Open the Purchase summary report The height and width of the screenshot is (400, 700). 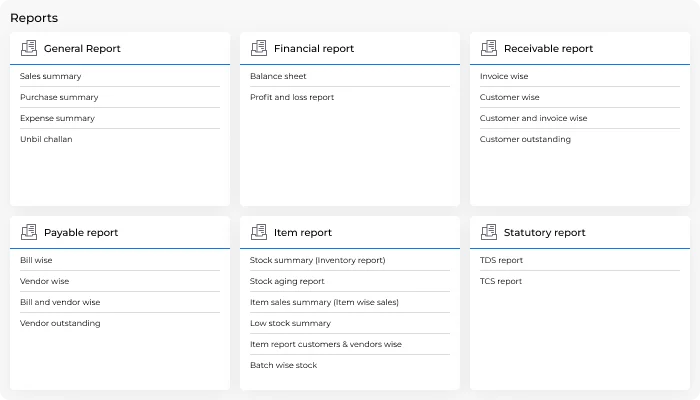pyautogui.click(x=59, y=97)
